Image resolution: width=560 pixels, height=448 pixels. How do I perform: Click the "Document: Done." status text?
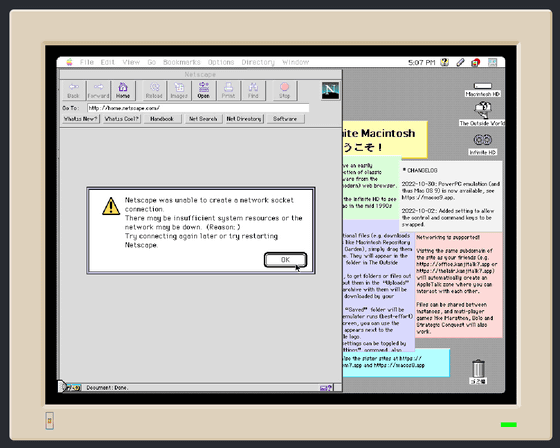pos(107,388)
